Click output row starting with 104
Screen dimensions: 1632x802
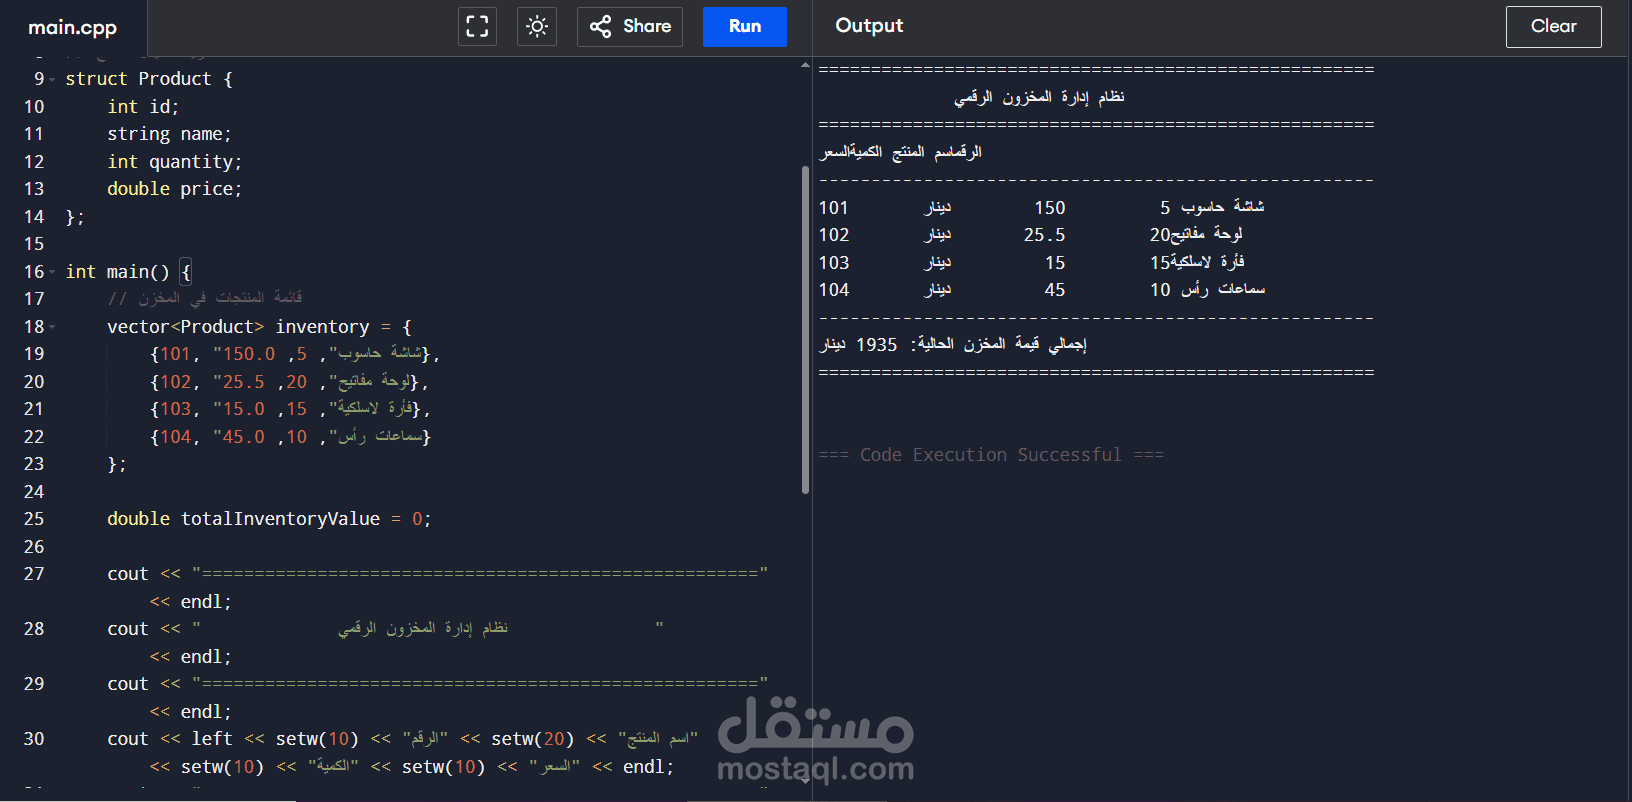pyautogui.click(x=1041, y=290)
